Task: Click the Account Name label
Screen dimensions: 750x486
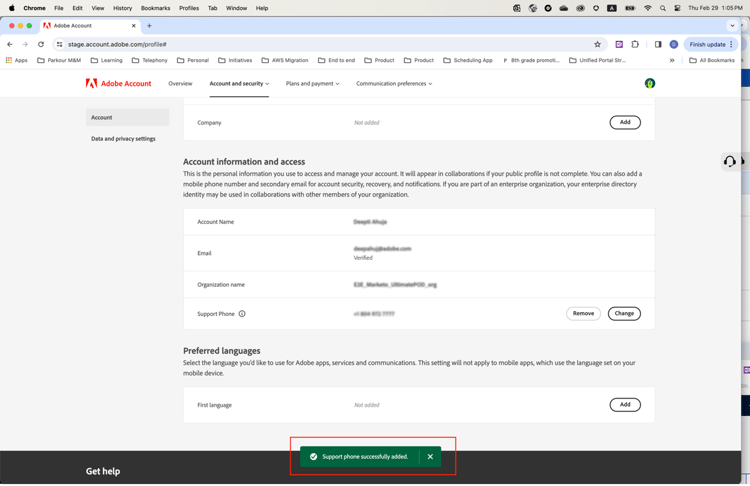Action: (x=216, y=222)
